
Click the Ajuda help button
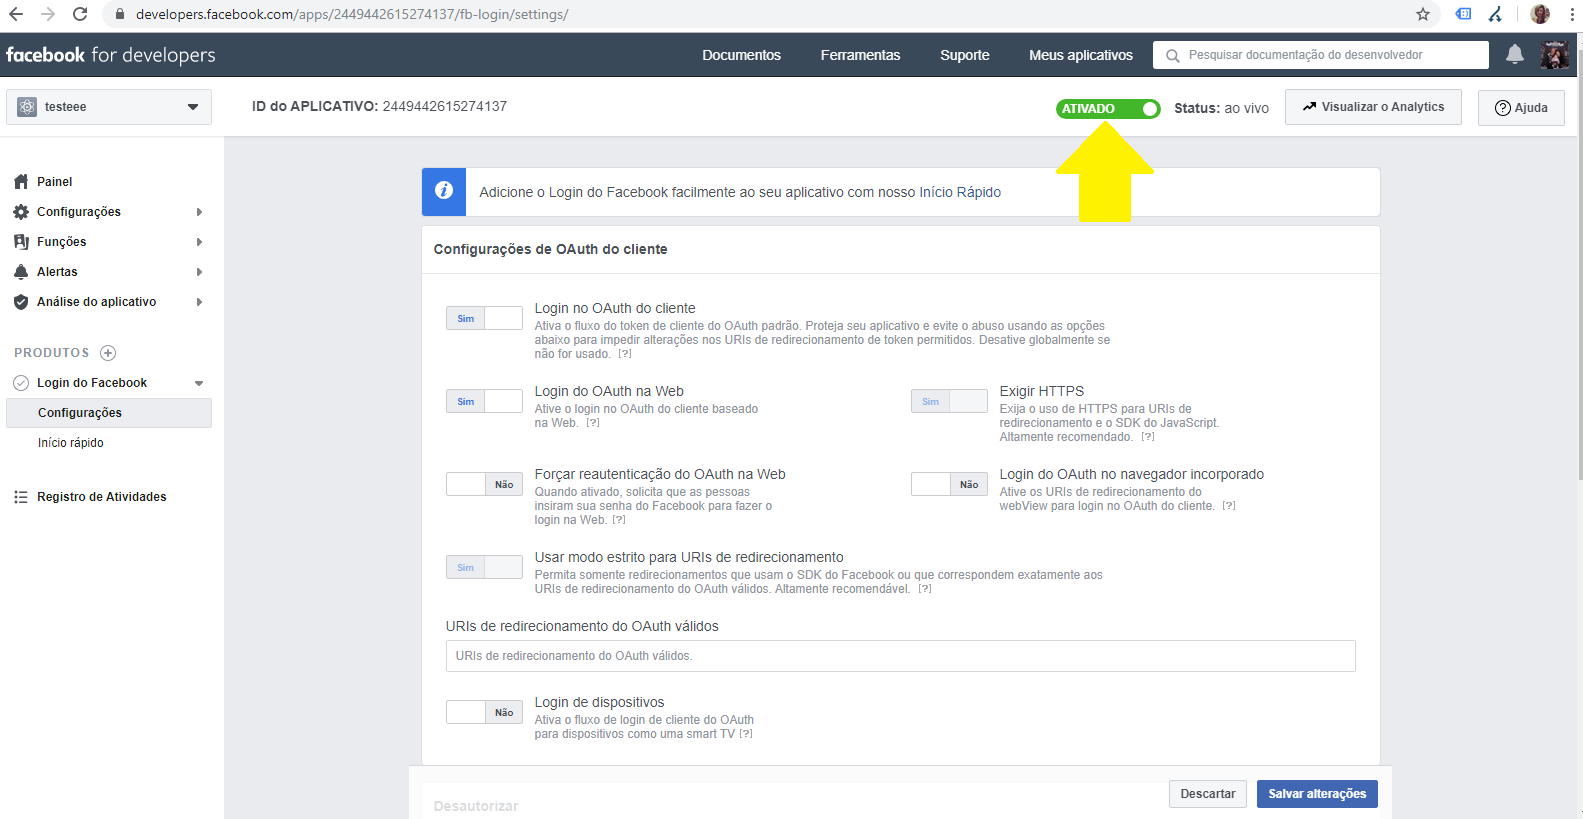(x=1521, y=107)
